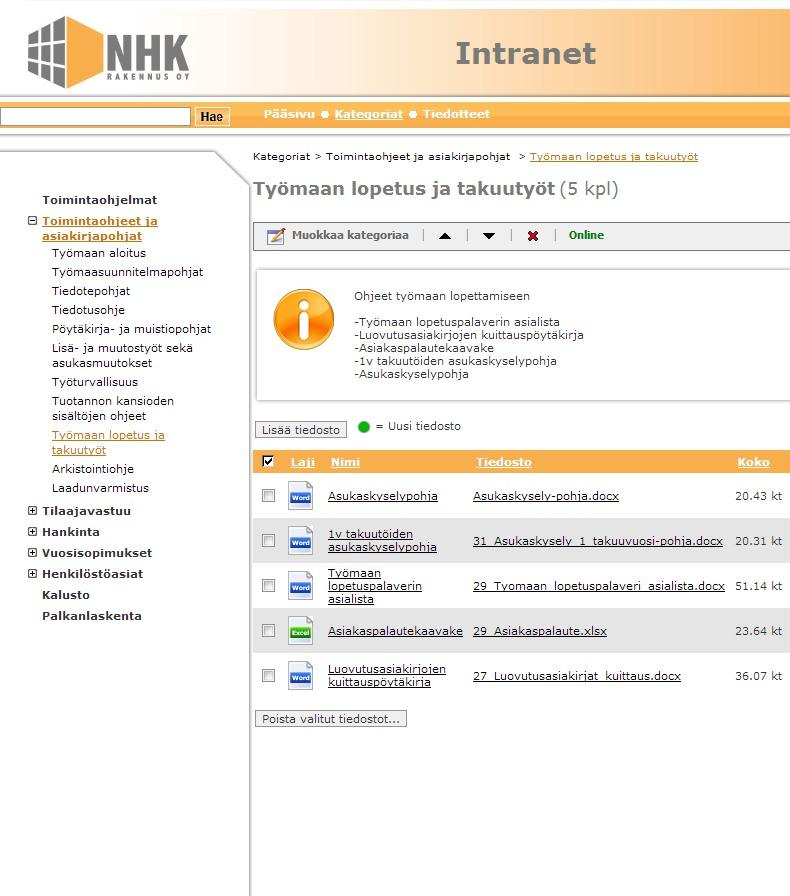Click the Muokkaa kategoriaa pencil icon

coord(276,235)
